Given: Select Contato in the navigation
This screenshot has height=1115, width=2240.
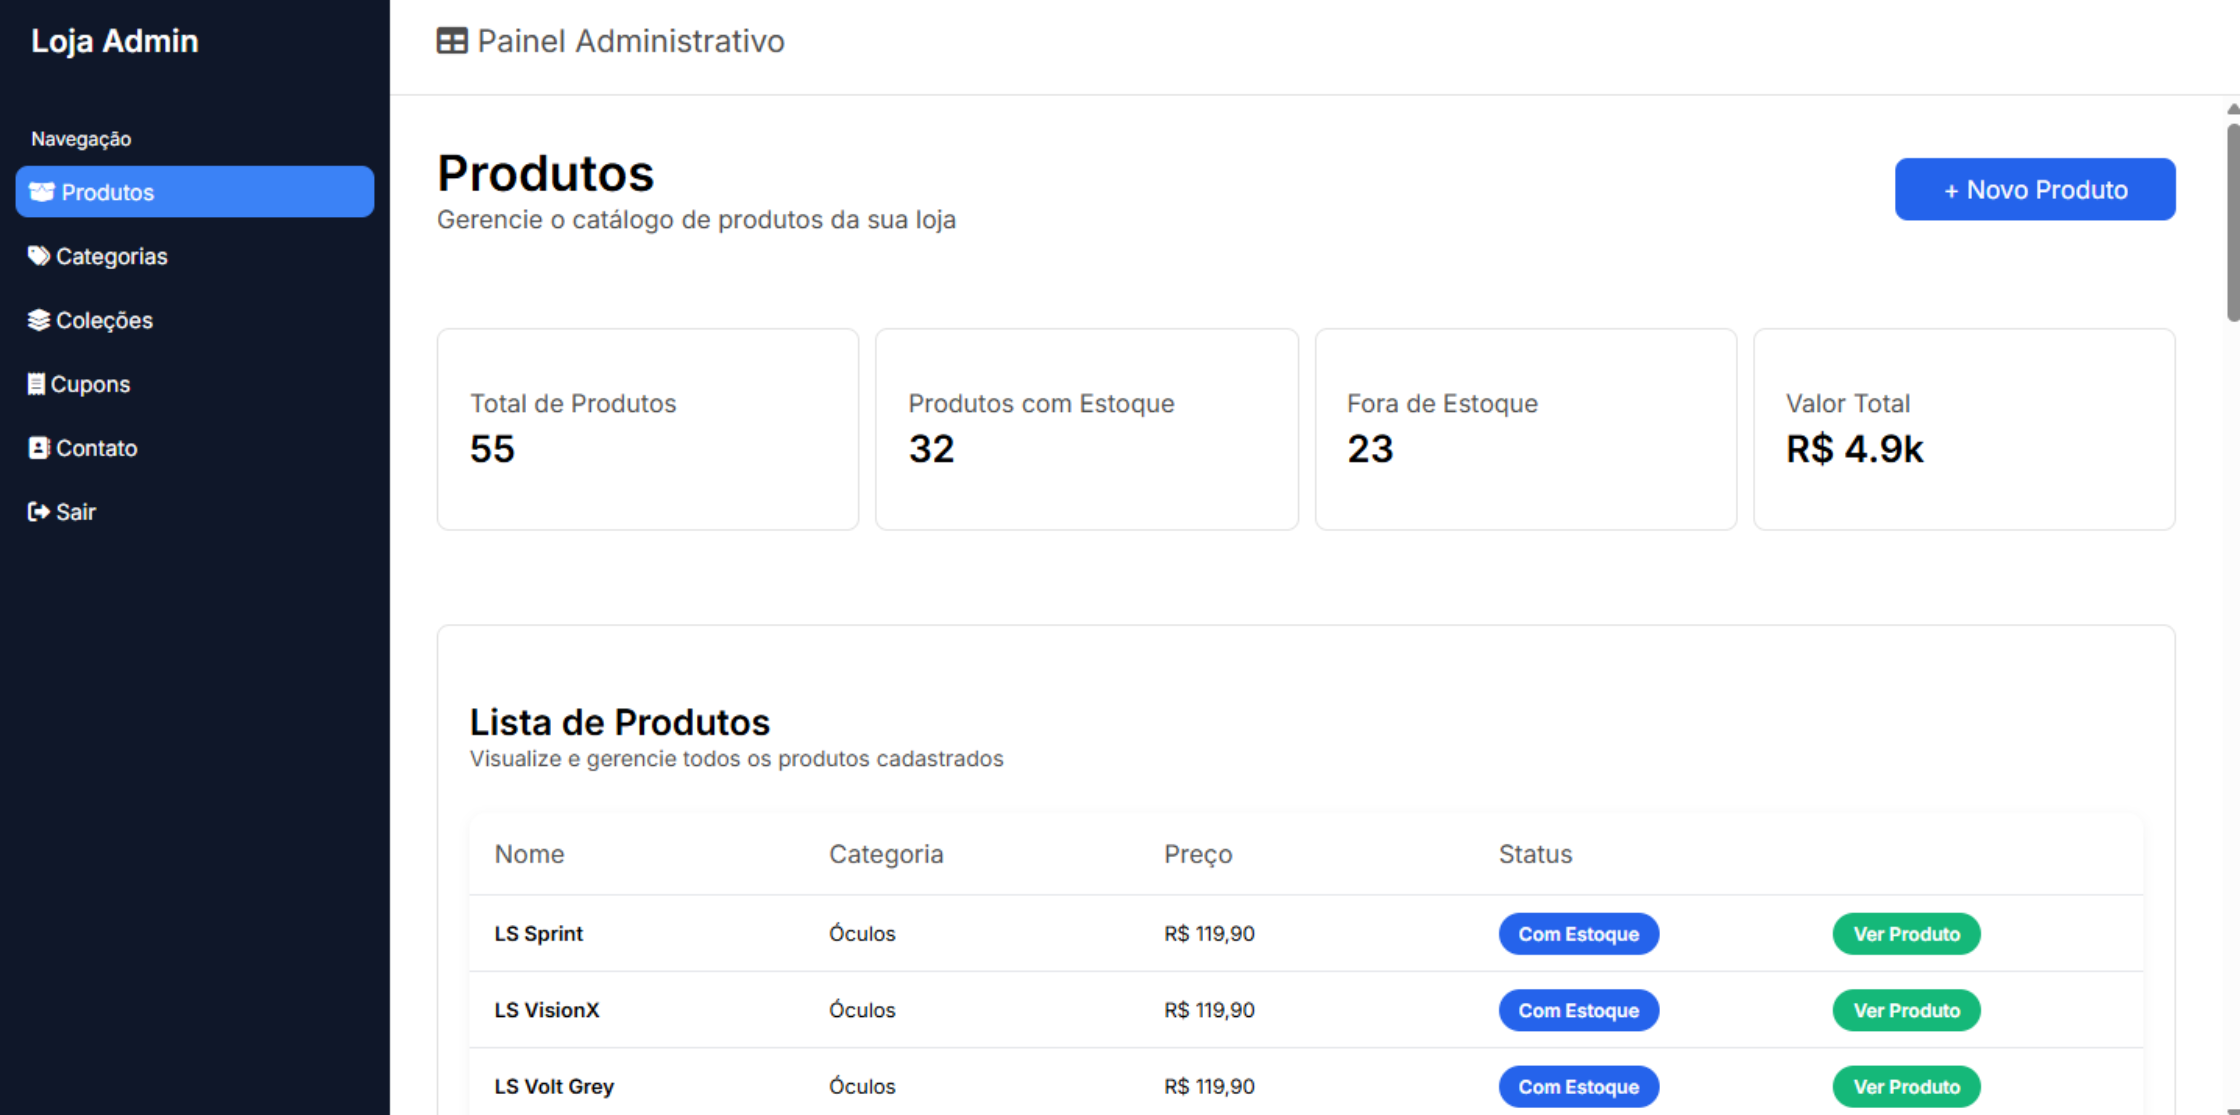Looking at the screenshot, I should 96,448.
